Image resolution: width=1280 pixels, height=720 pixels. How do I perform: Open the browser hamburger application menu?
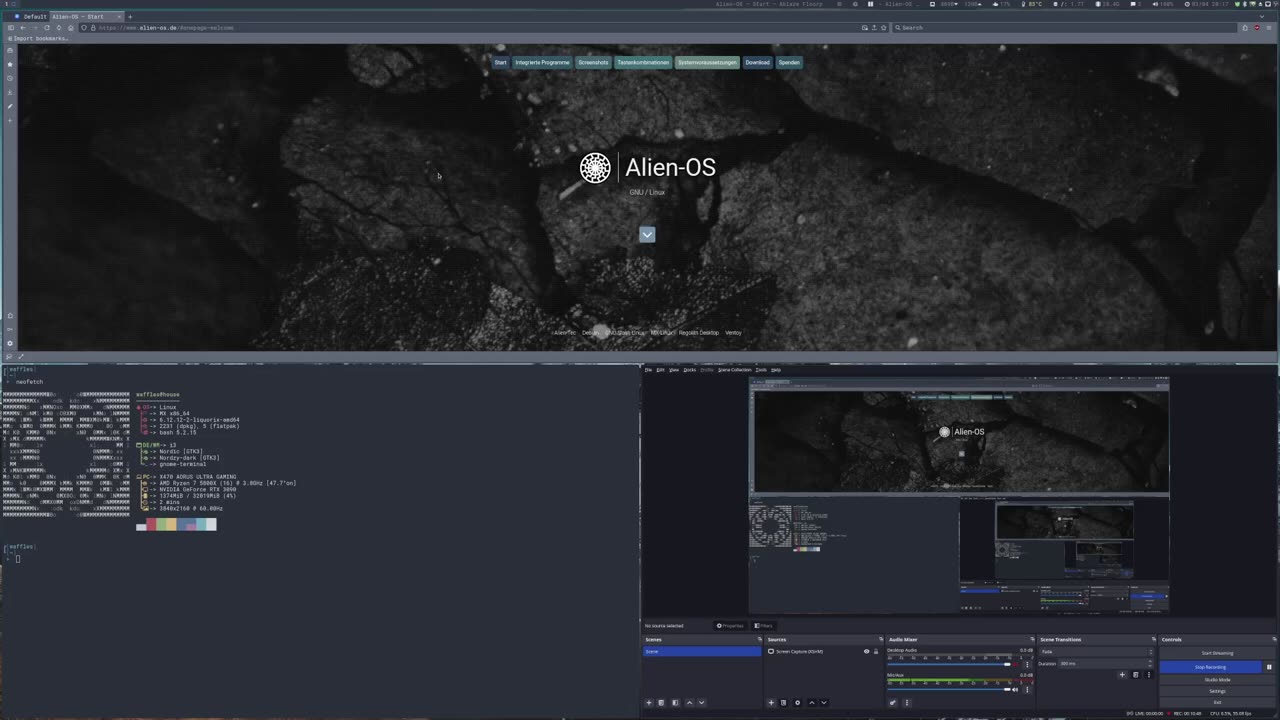tap(1269, 28)
